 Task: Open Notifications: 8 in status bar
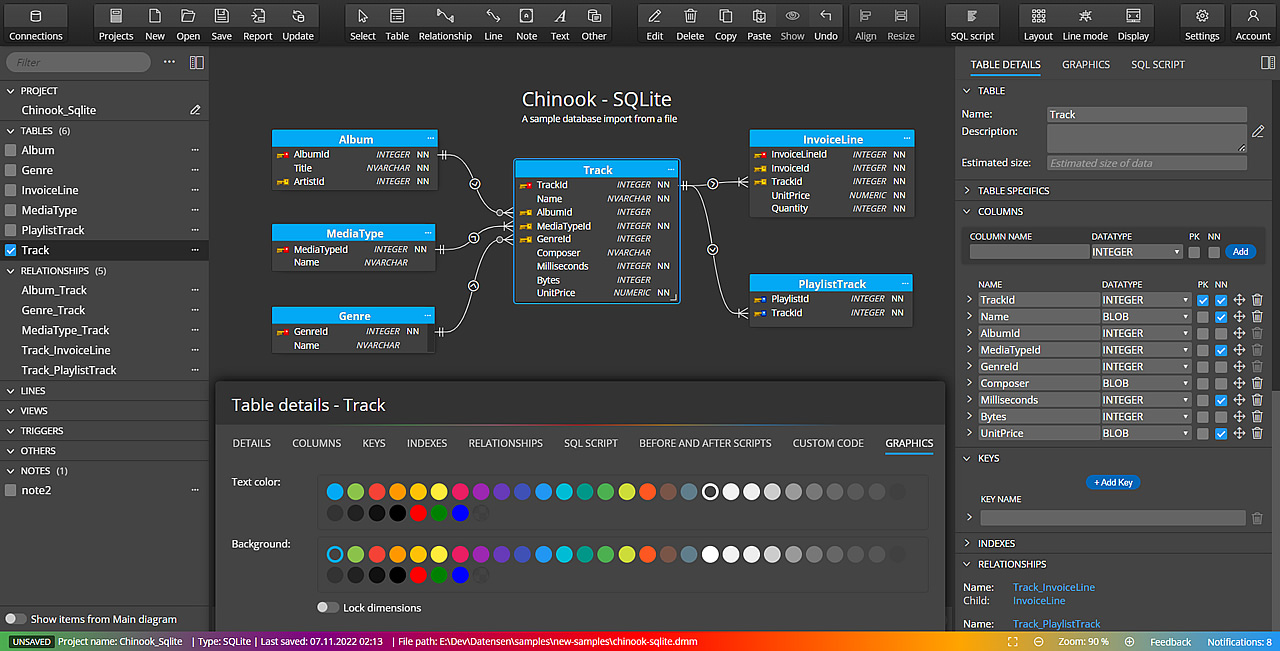tap(1239, 642)
